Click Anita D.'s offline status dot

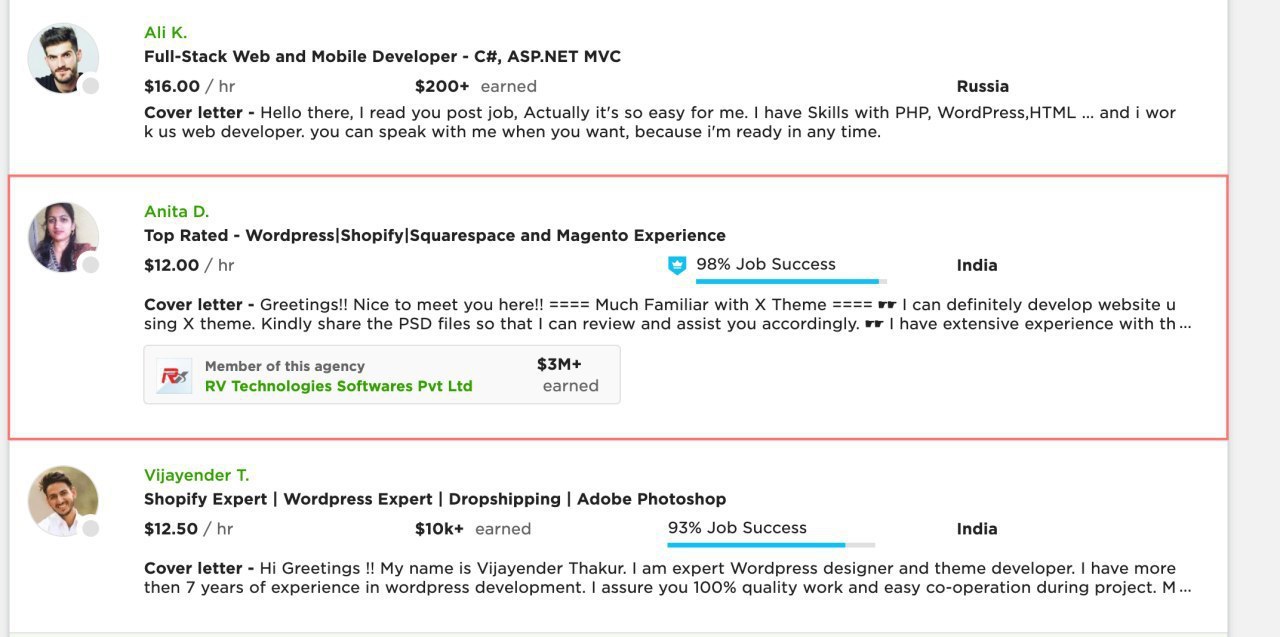(90, 265)
